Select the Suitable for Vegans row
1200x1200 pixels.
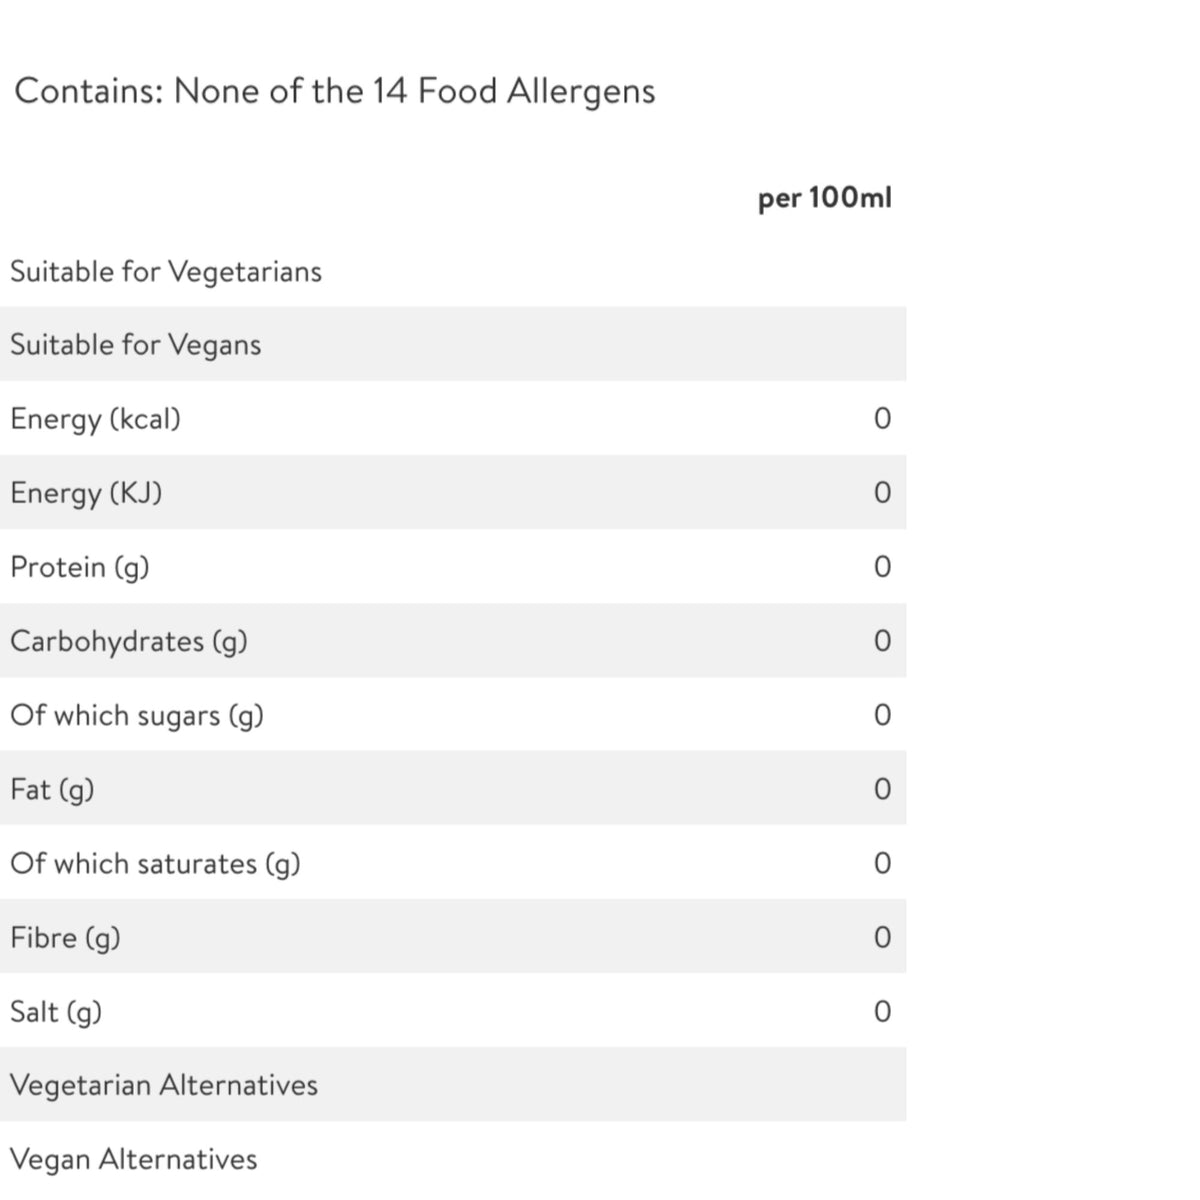coord(453,344)
